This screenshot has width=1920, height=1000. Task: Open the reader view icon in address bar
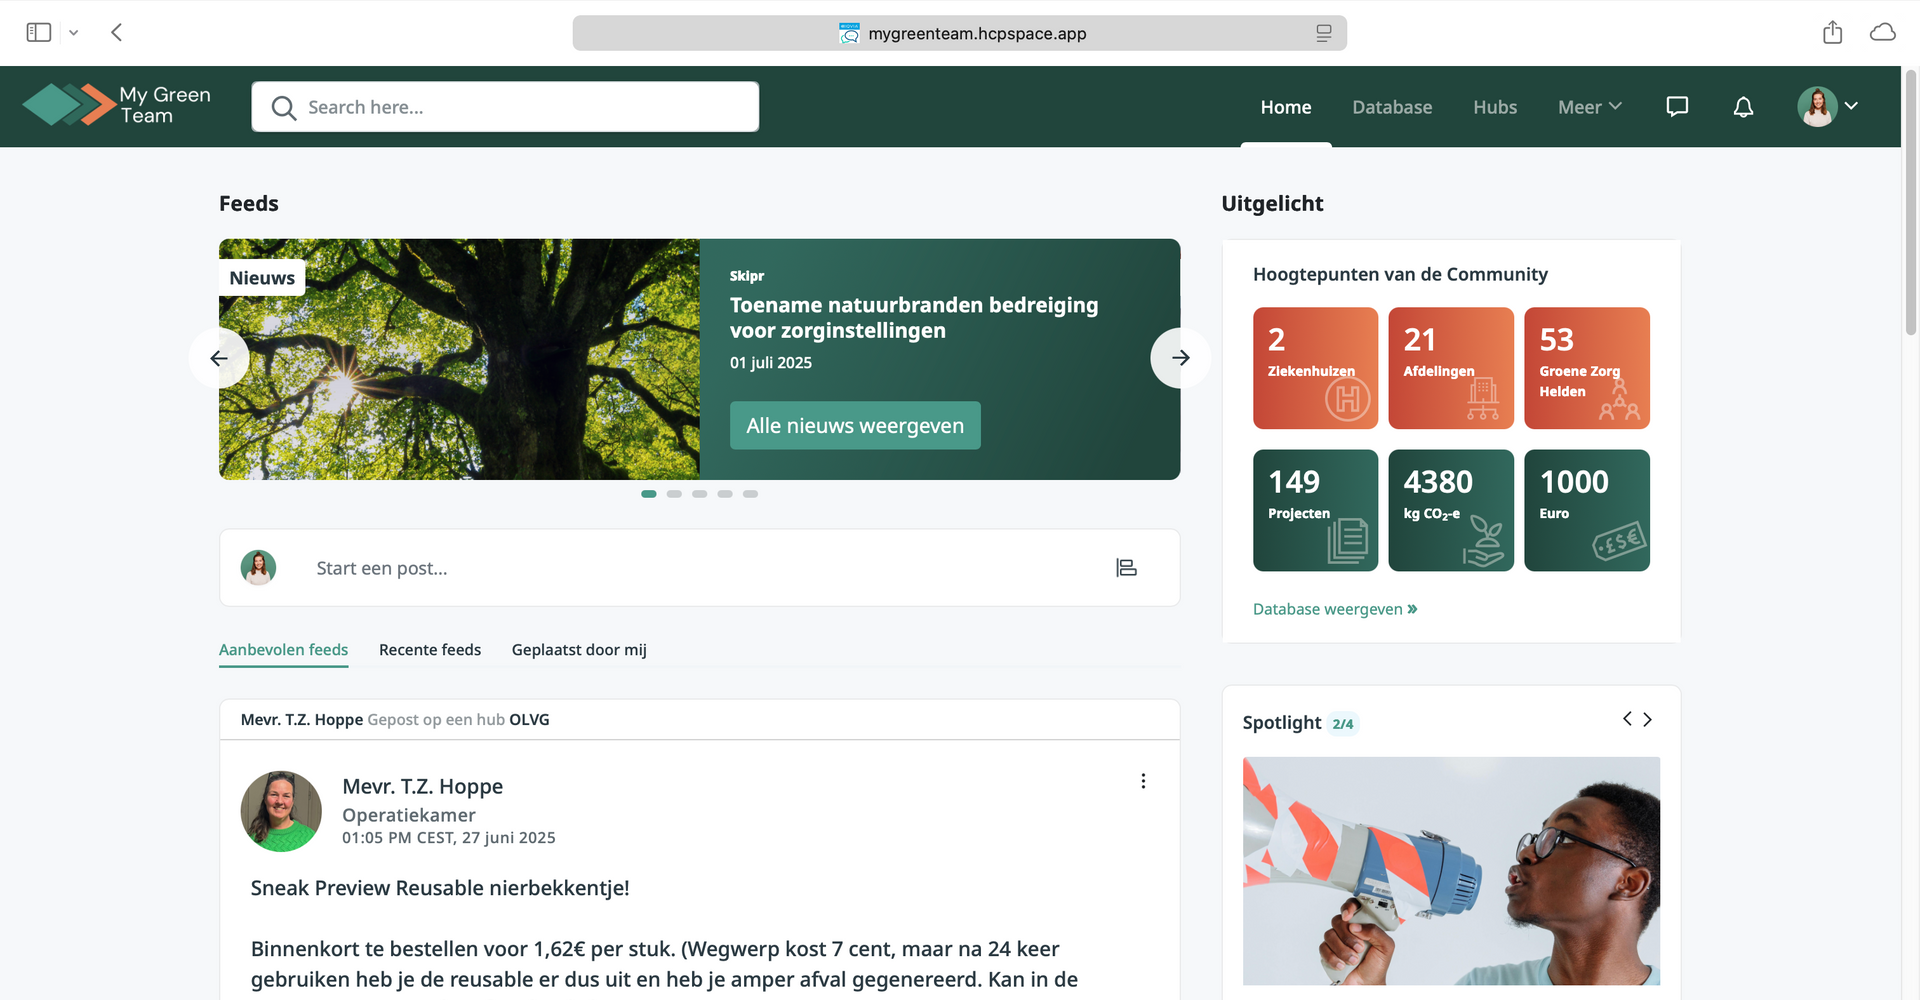pos(1323,33)
